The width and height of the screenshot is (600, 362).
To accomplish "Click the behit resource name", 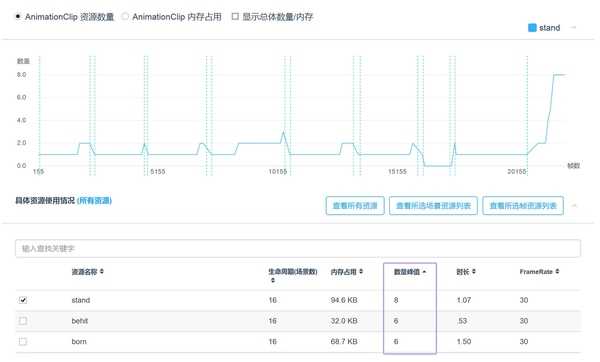I will point(80,321).
